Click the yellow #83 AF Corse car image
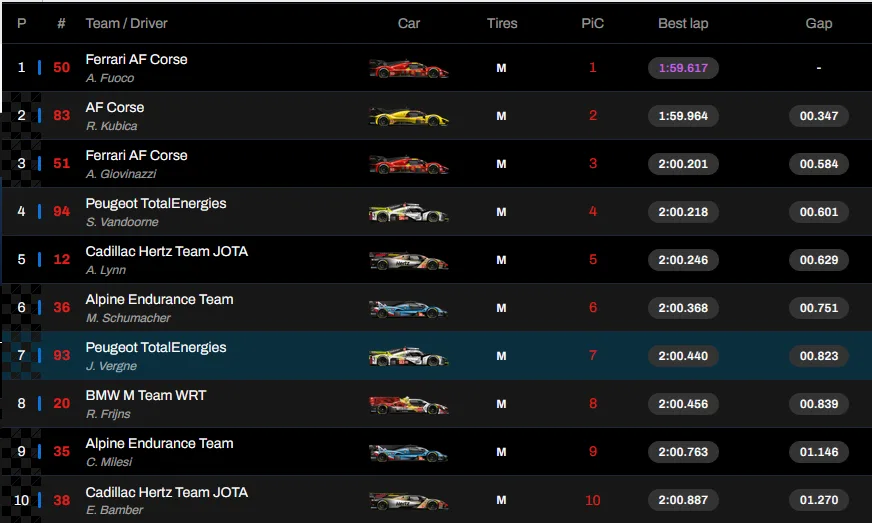 click(x=408, y=116)
